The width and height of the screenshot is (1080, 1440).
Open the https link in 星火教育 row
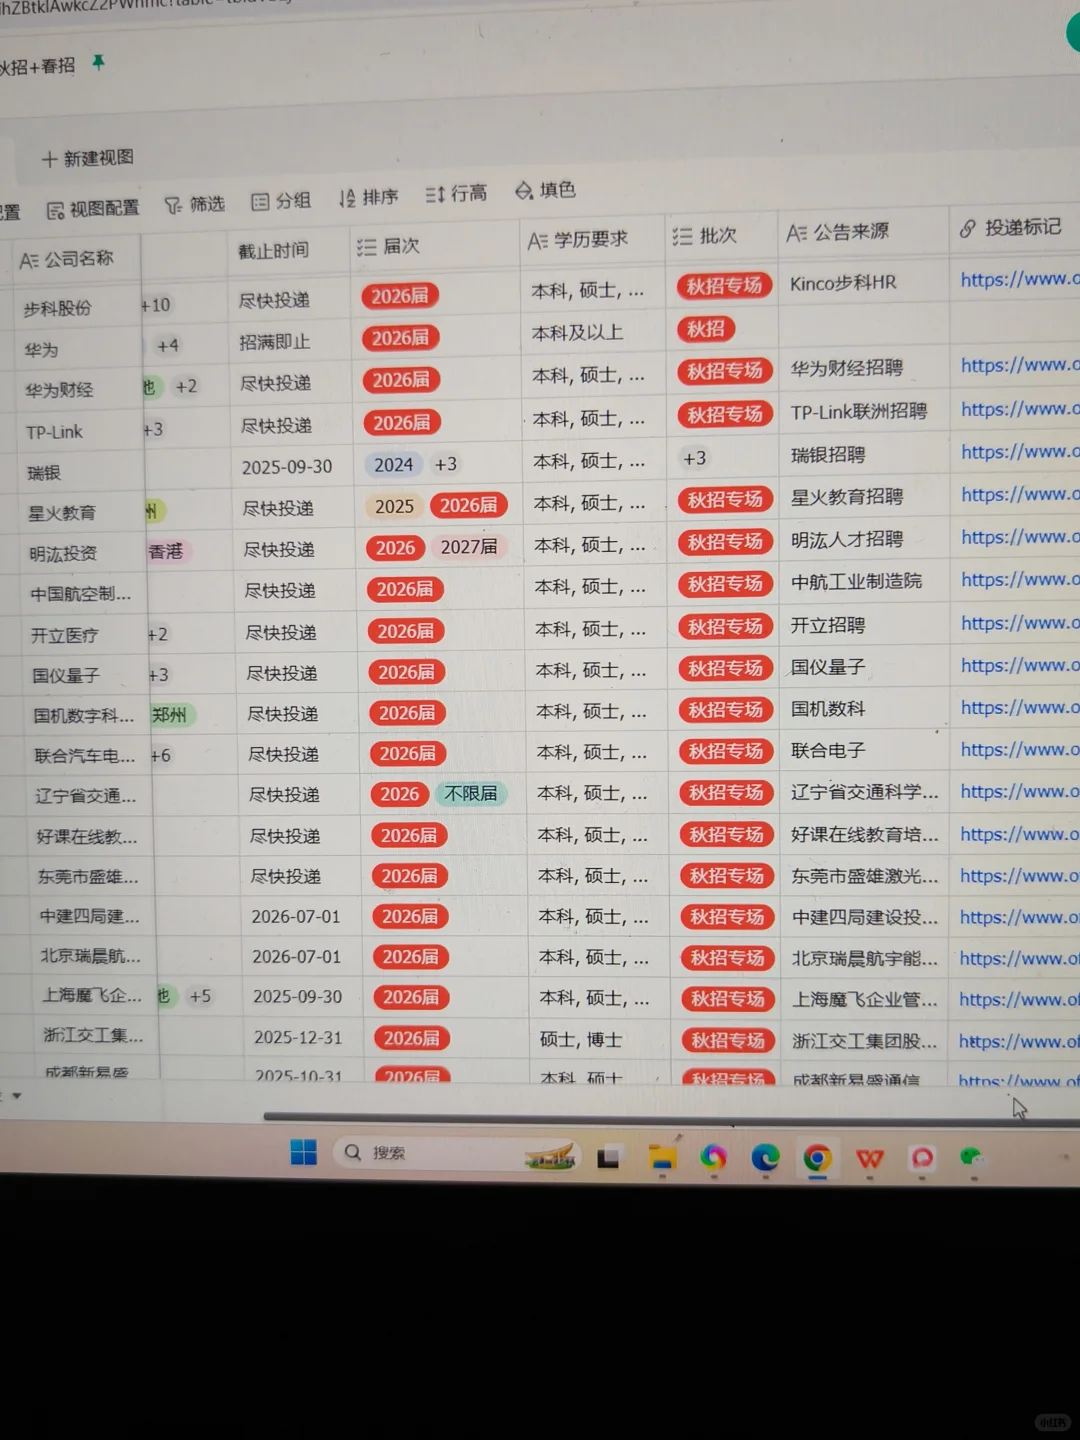click(1019, 494)
